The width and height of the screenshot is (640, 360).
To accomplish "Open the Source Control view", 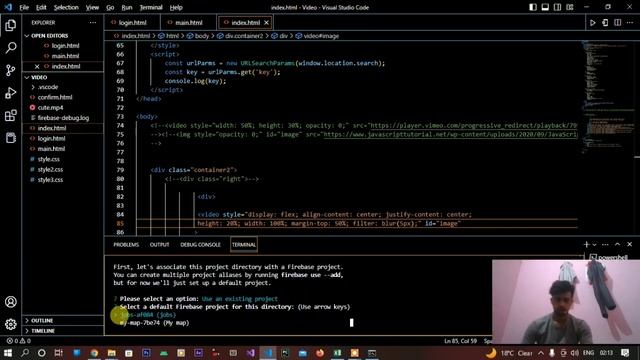I will (11, 70).
